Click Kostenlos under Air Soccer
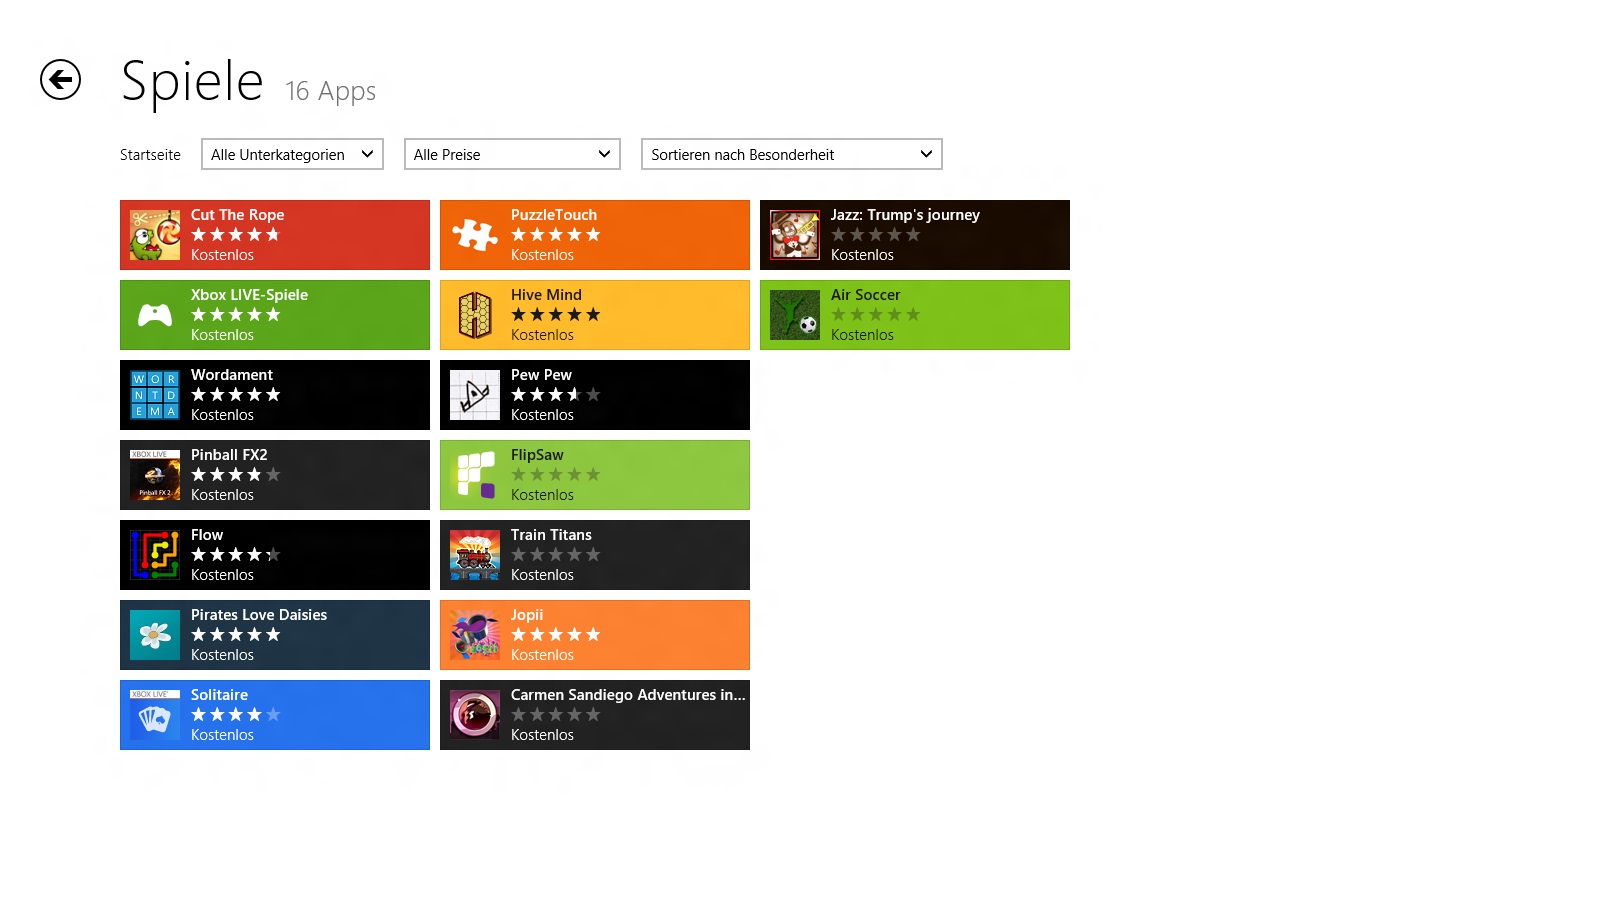The width and height of the screenshot is (1600, 900). click(x=862, y=335)
